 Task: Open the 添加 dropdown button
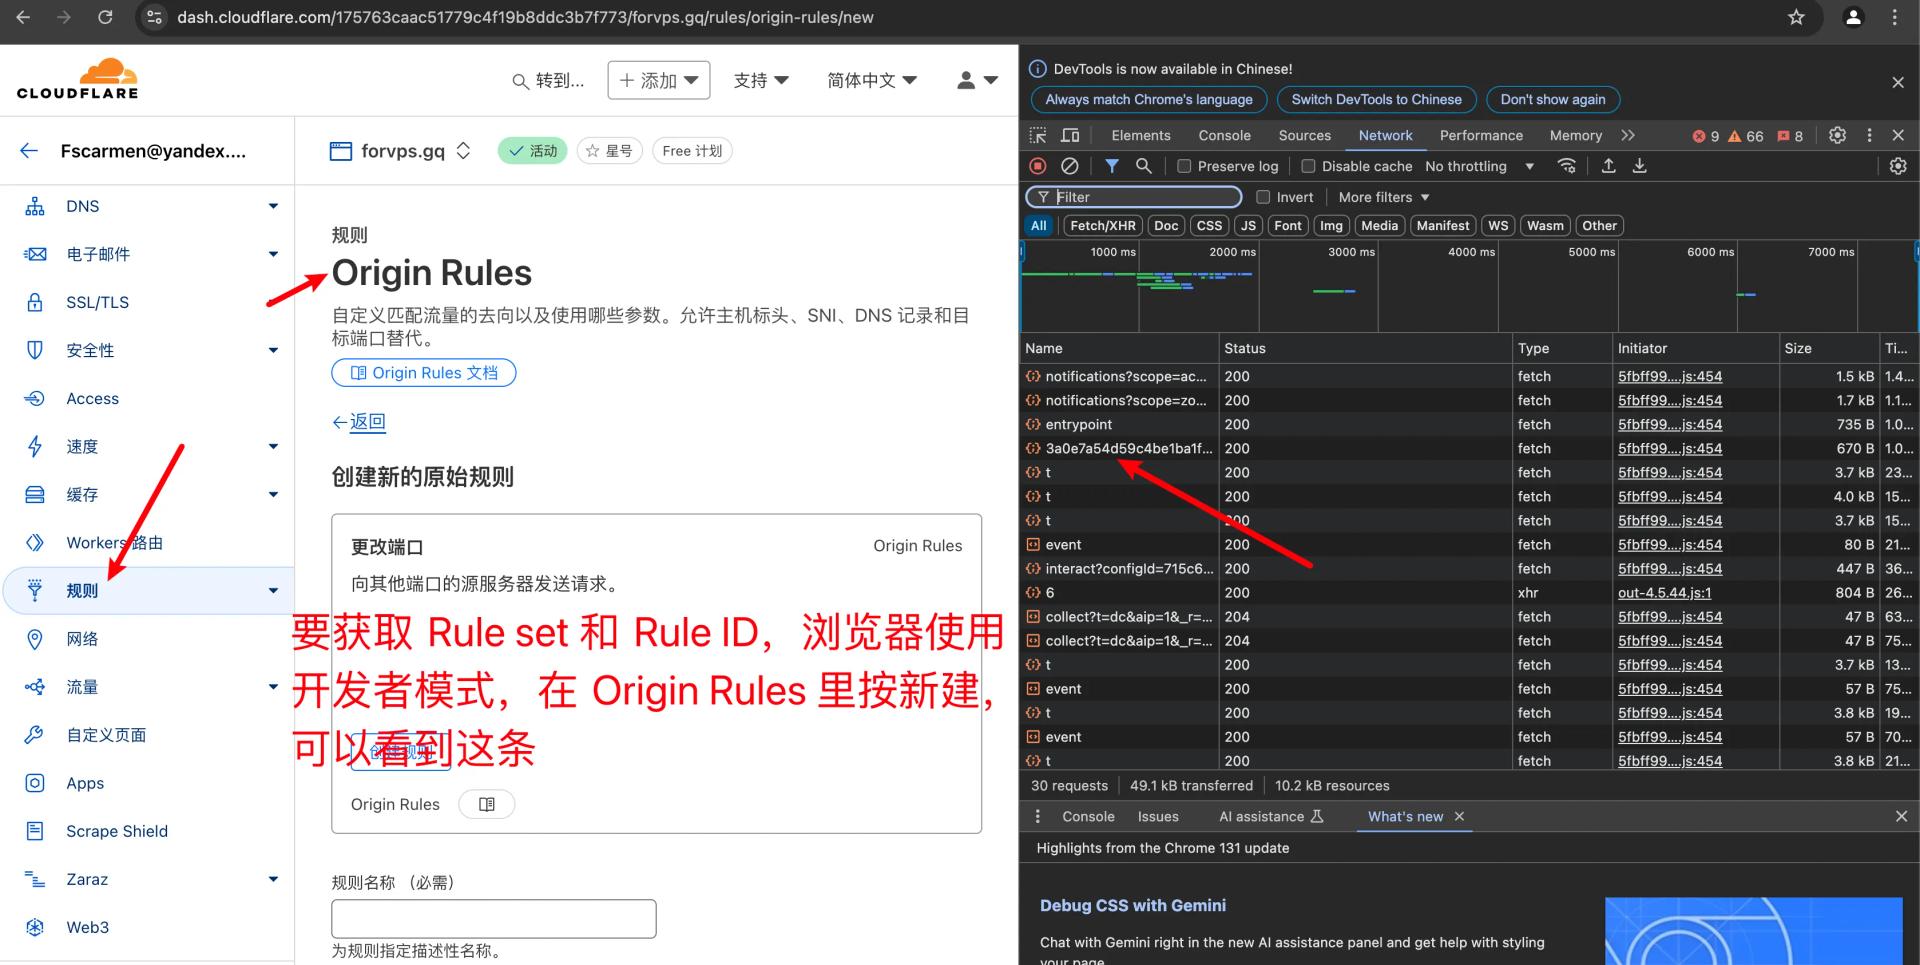coord(659,80)
